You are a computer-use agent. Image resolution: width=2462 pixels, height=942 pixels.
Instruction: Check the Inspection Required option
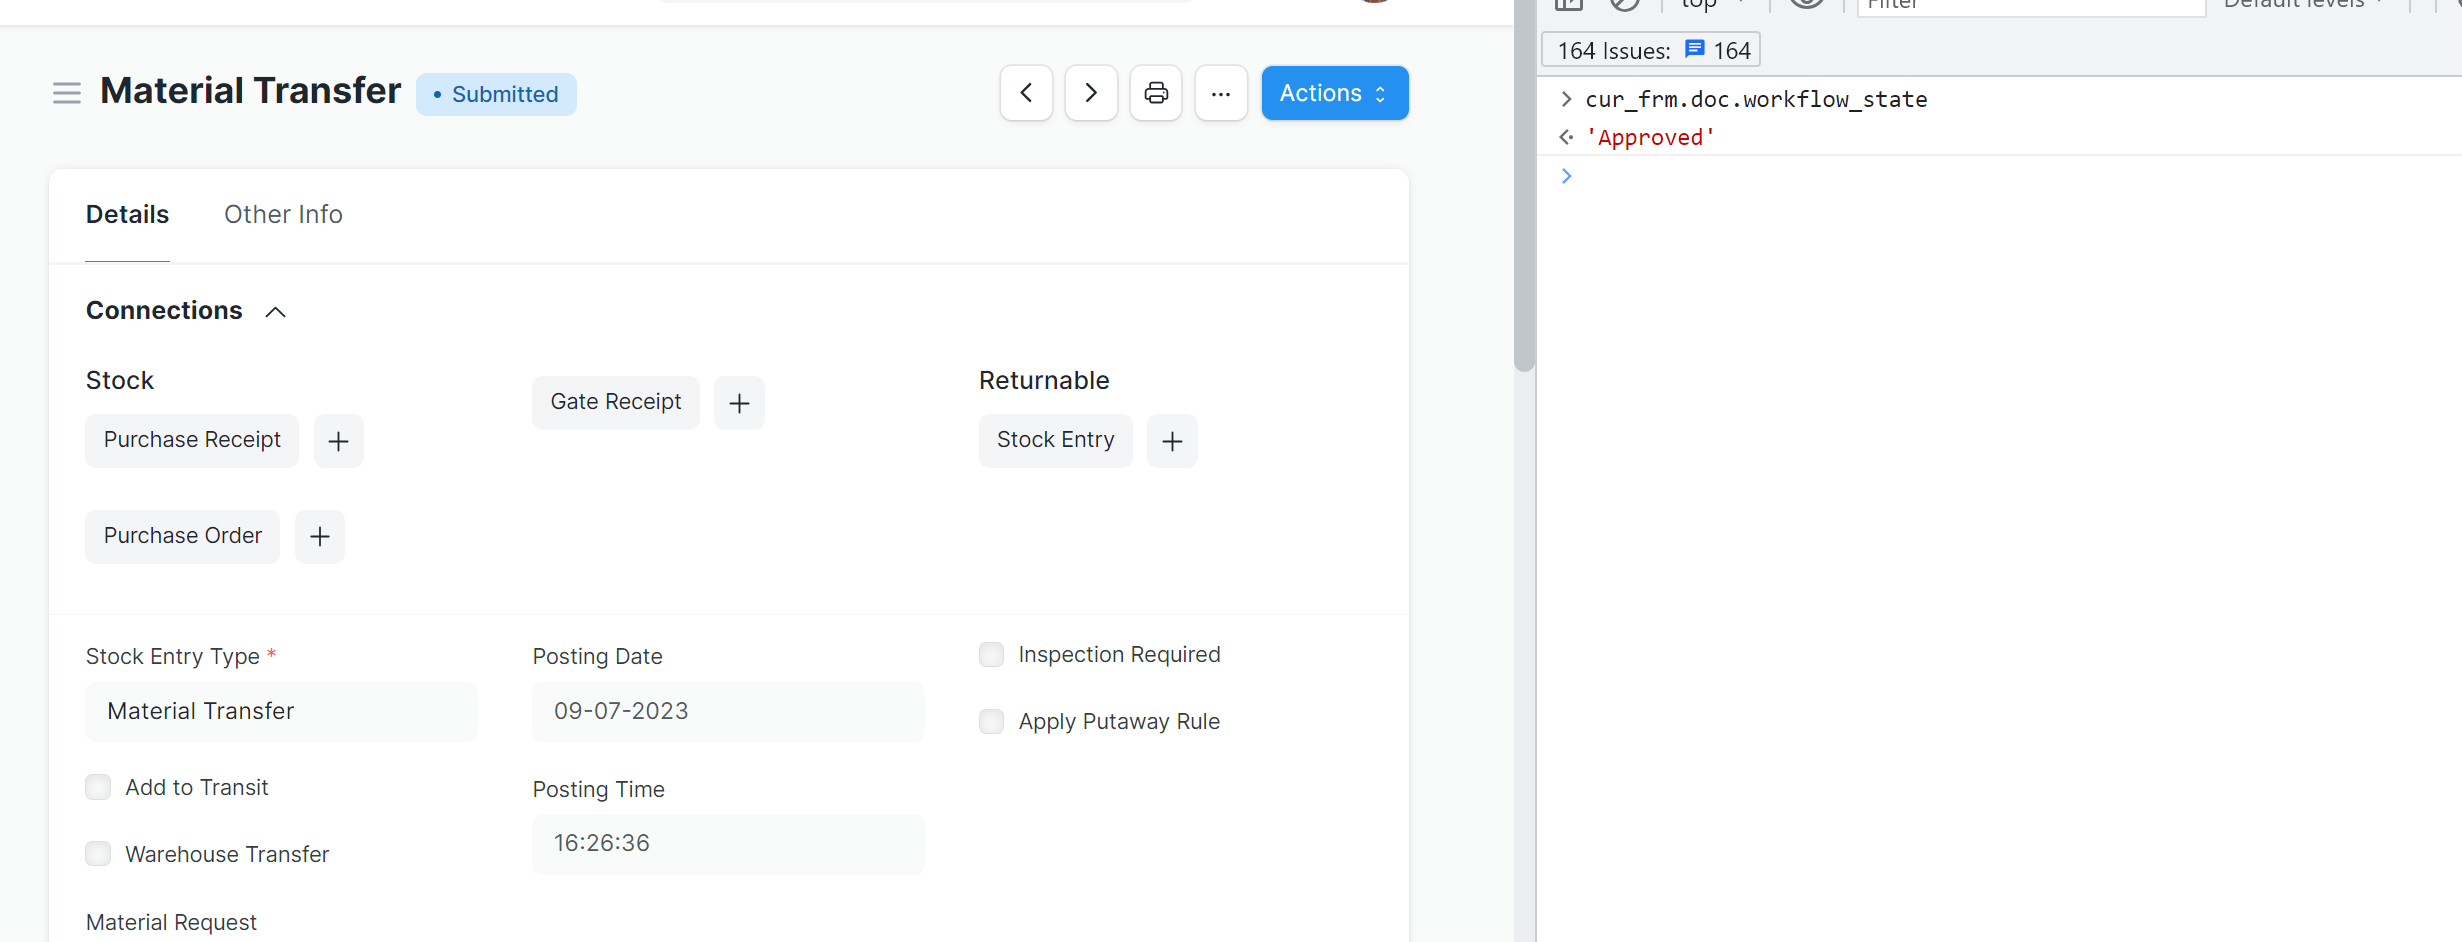991,654
